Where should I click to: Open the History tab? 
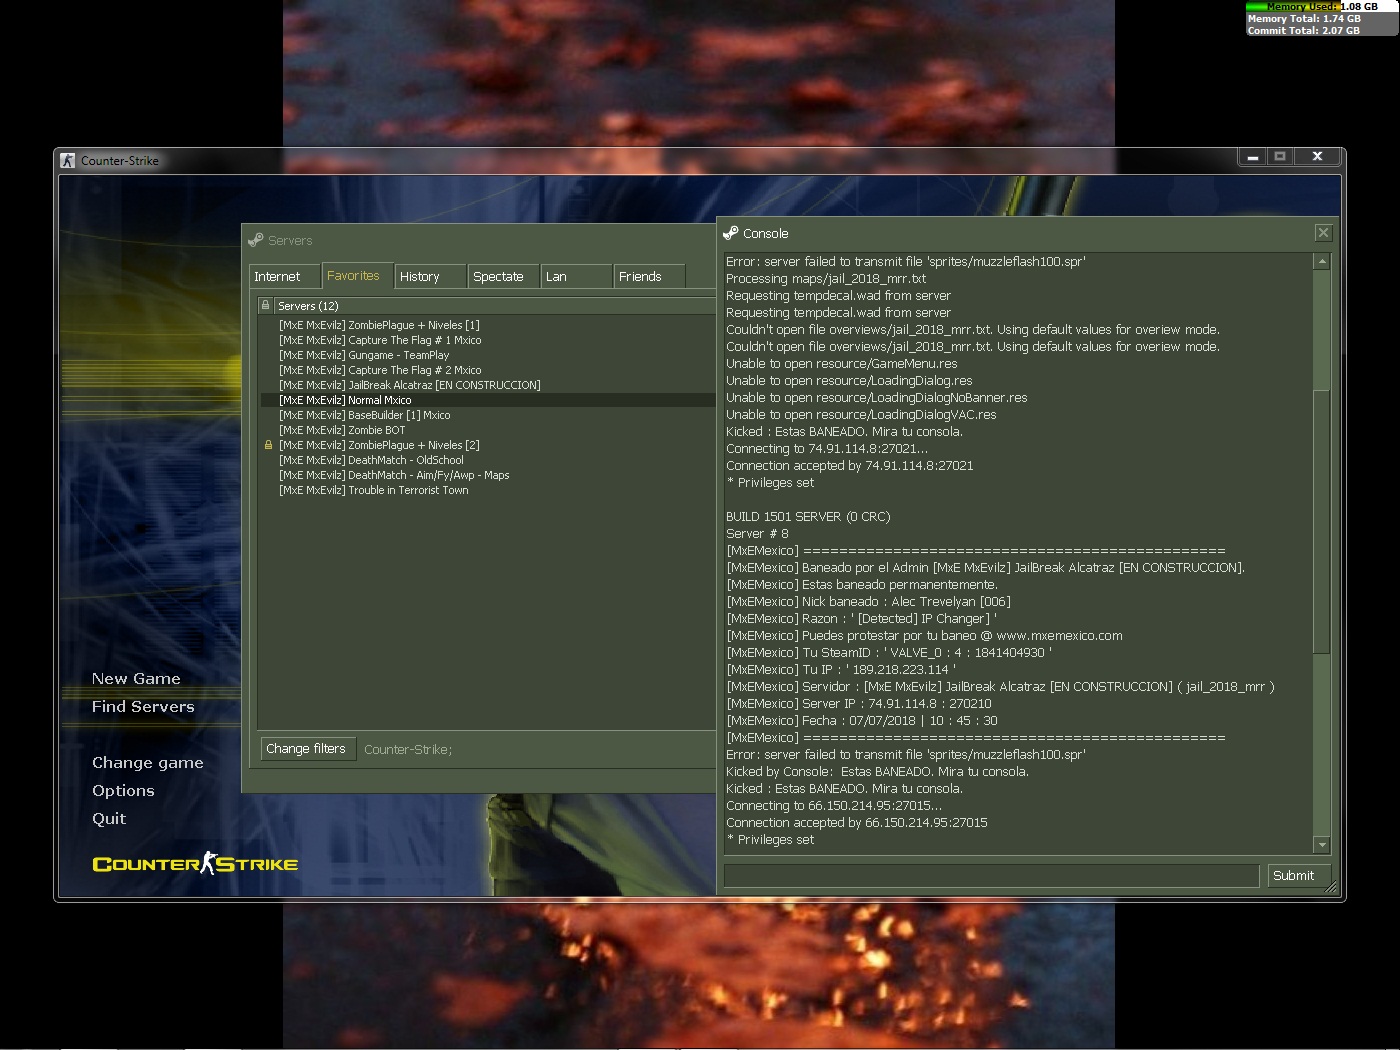tap(431, 276)
